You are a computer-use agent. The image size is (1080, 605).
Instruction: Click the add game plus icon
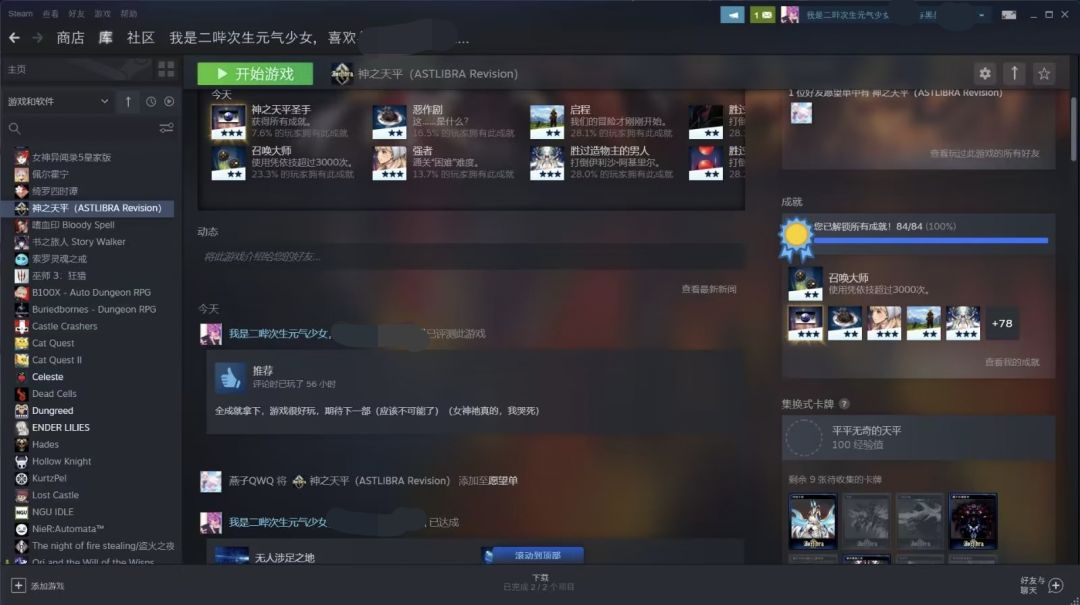coord(19,586)
